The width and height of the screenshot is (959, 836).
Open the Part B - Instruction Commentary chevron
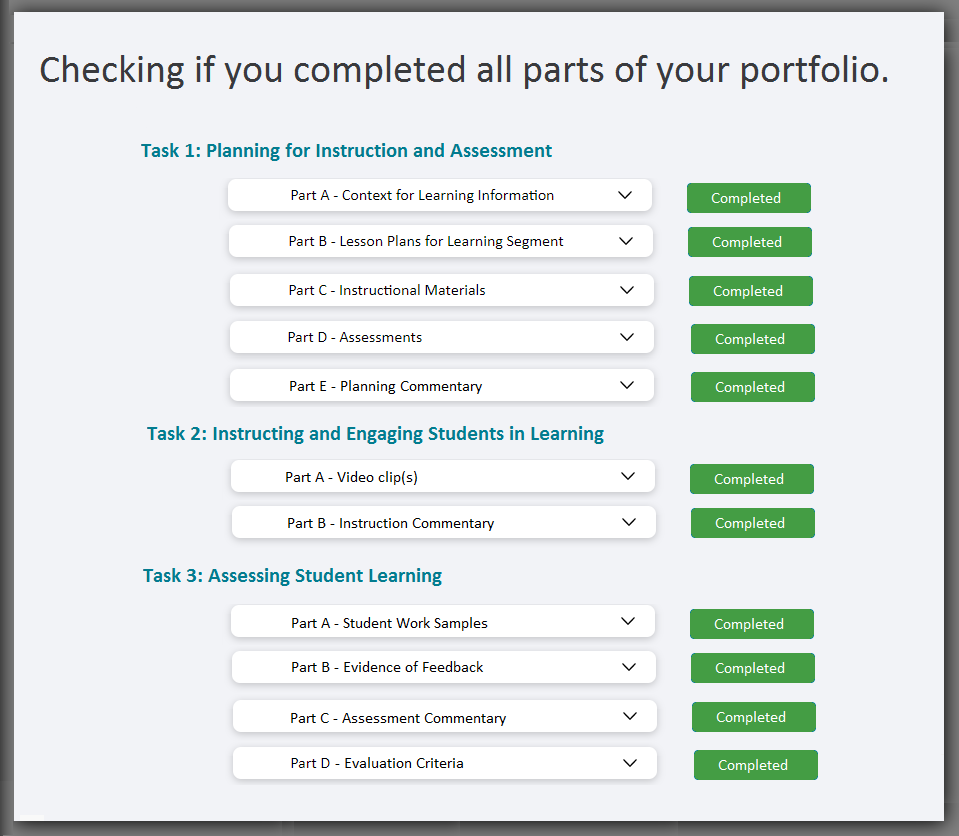(629, 522)
